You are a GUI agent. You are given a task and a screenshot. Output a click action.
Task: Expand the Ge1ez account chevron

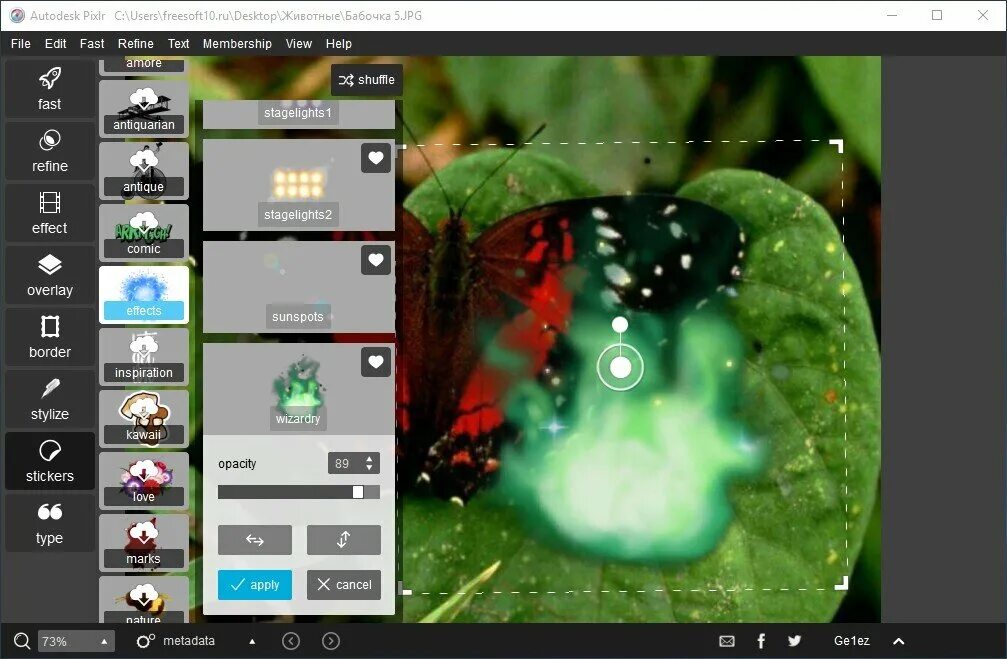coord(899,641)
